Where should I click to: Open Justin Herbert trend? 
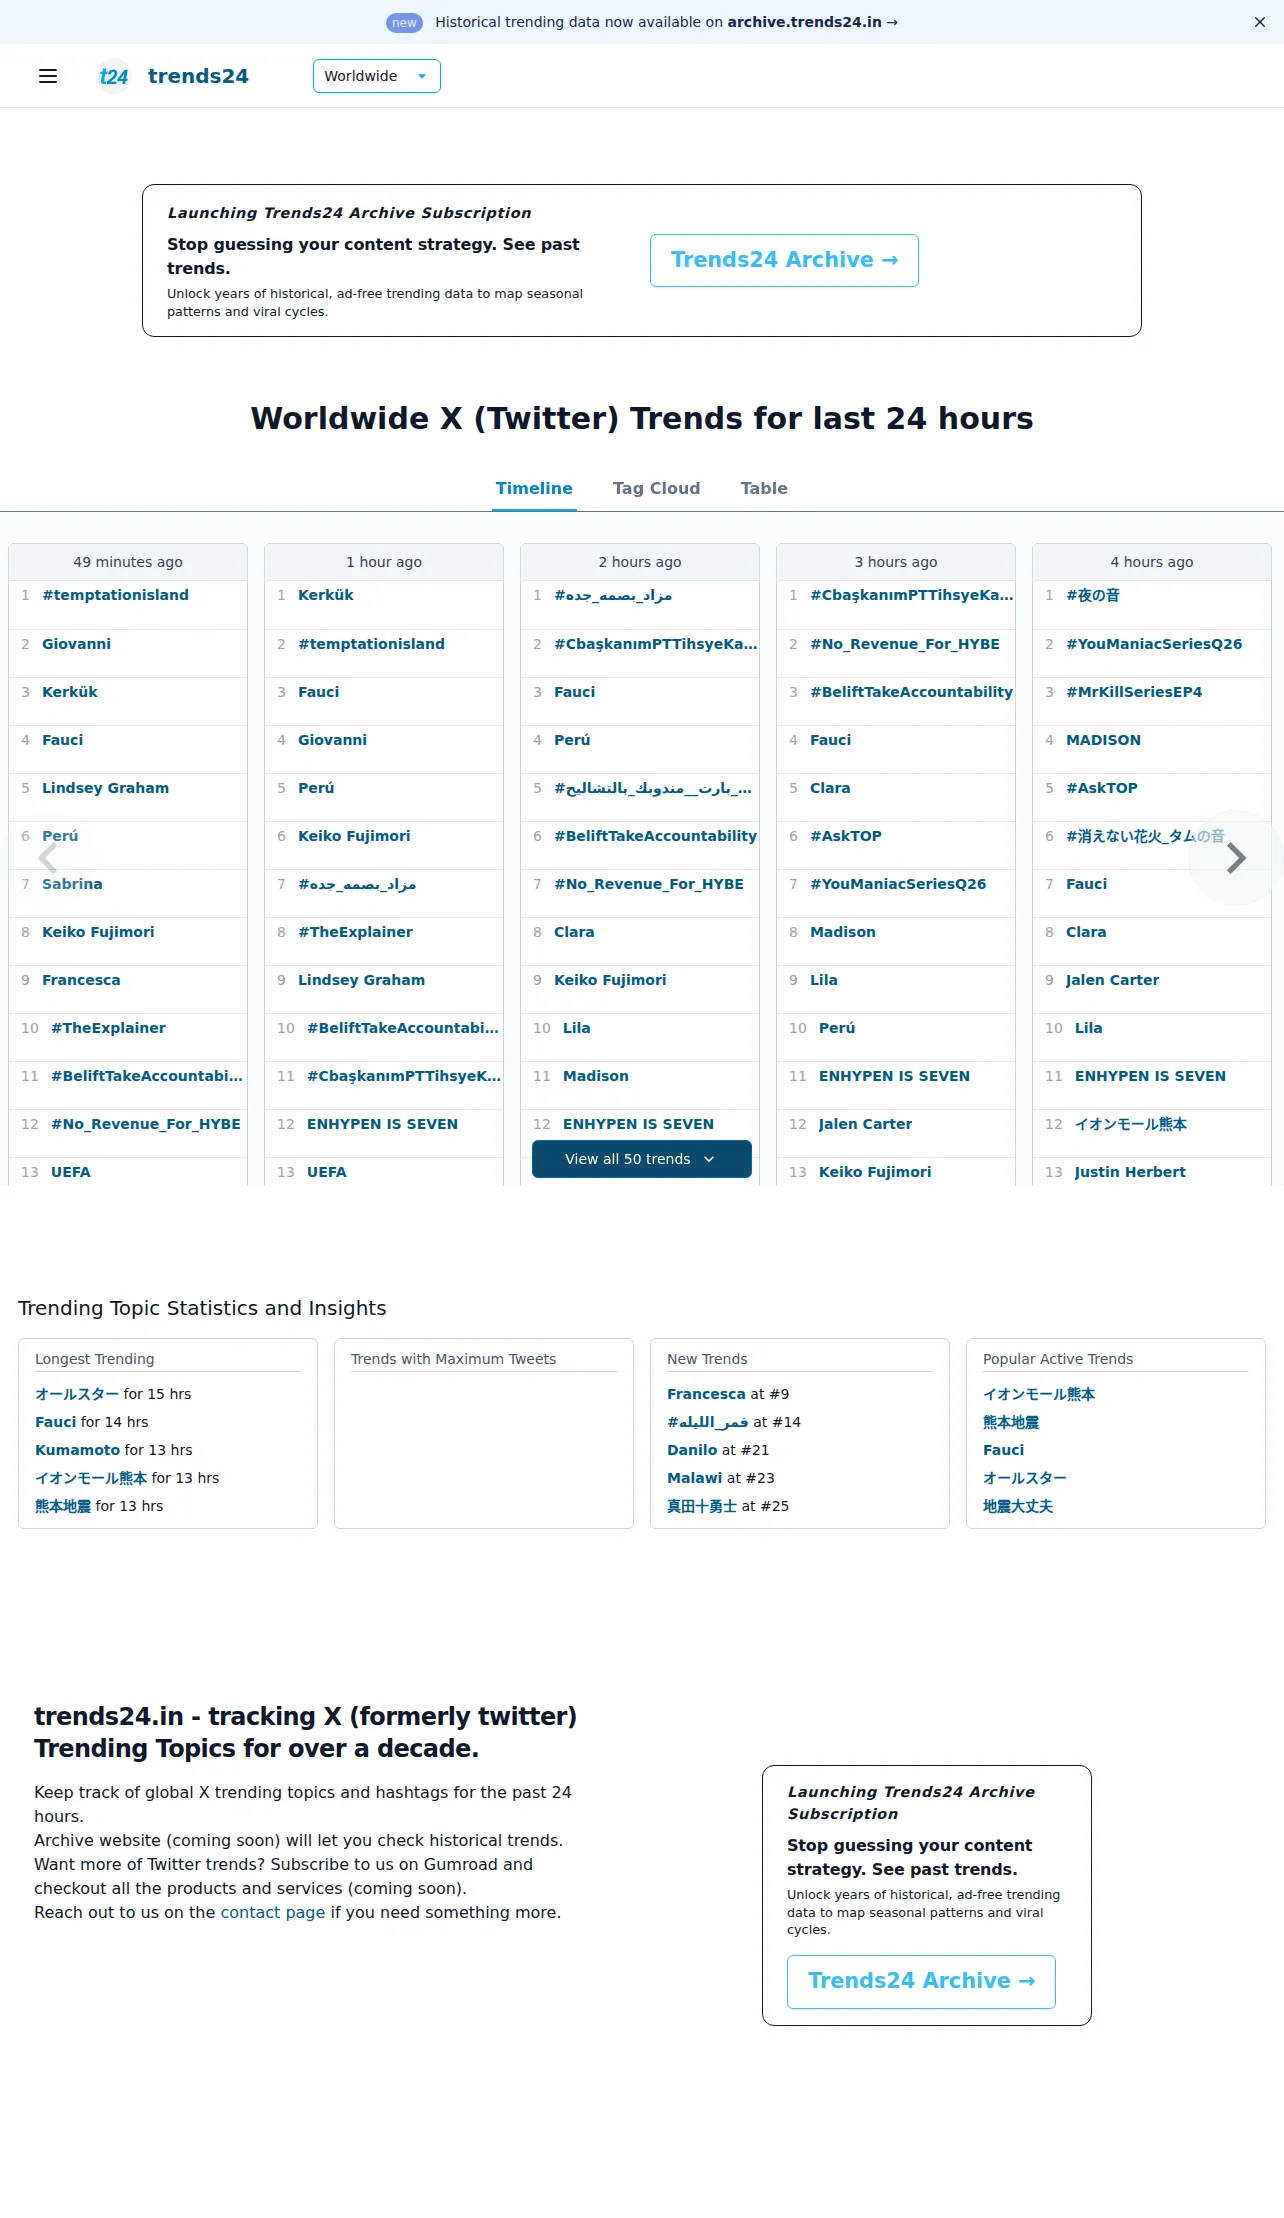tap(1130, 1172)
